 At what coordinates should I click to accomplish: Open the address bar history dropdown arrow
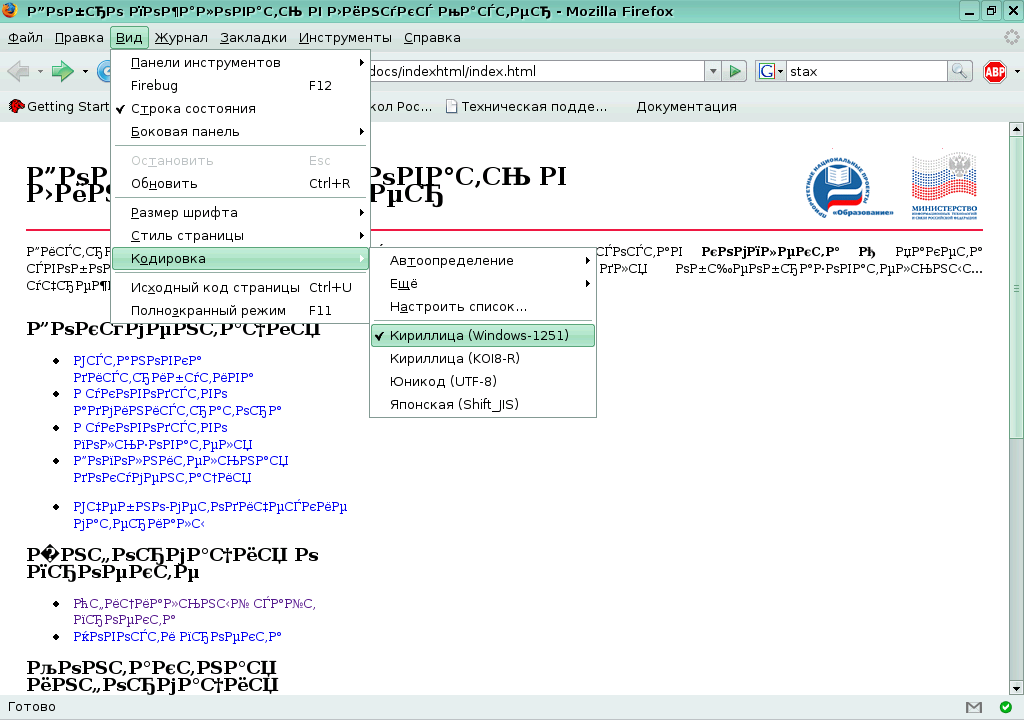(713, 71)
